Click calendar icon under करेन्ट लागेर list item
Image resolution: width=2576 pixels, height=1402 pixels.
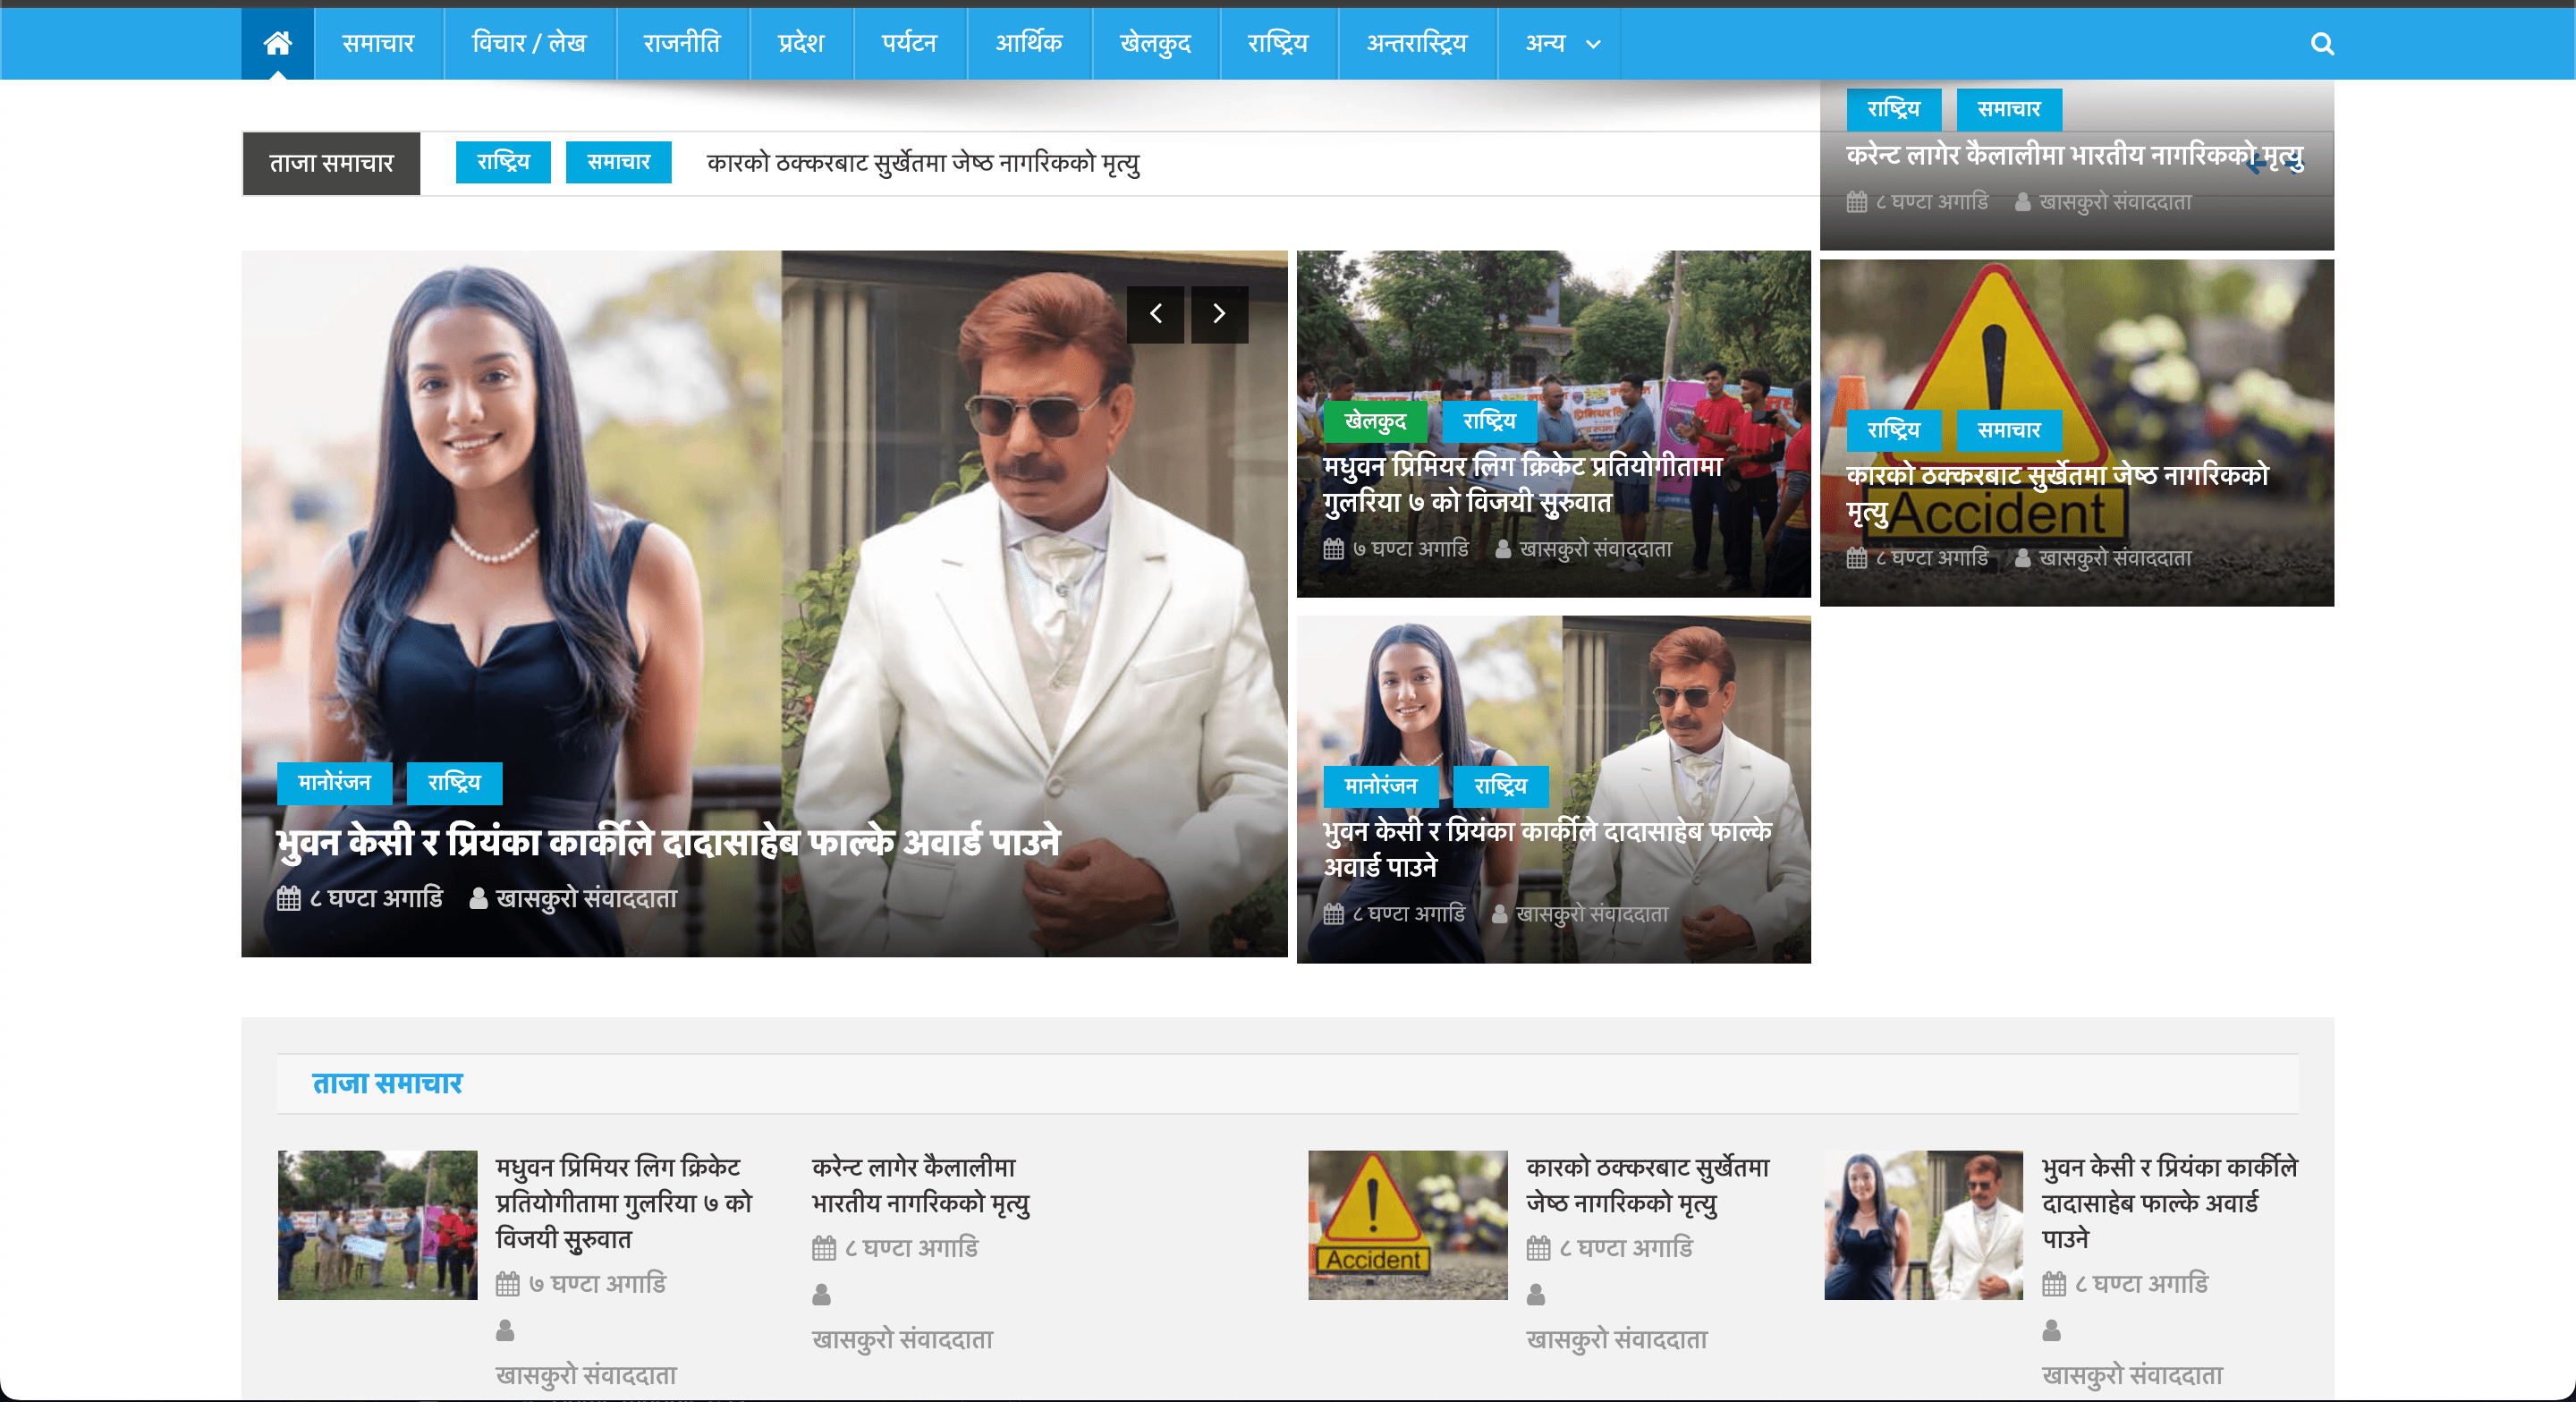(823, 1248)
